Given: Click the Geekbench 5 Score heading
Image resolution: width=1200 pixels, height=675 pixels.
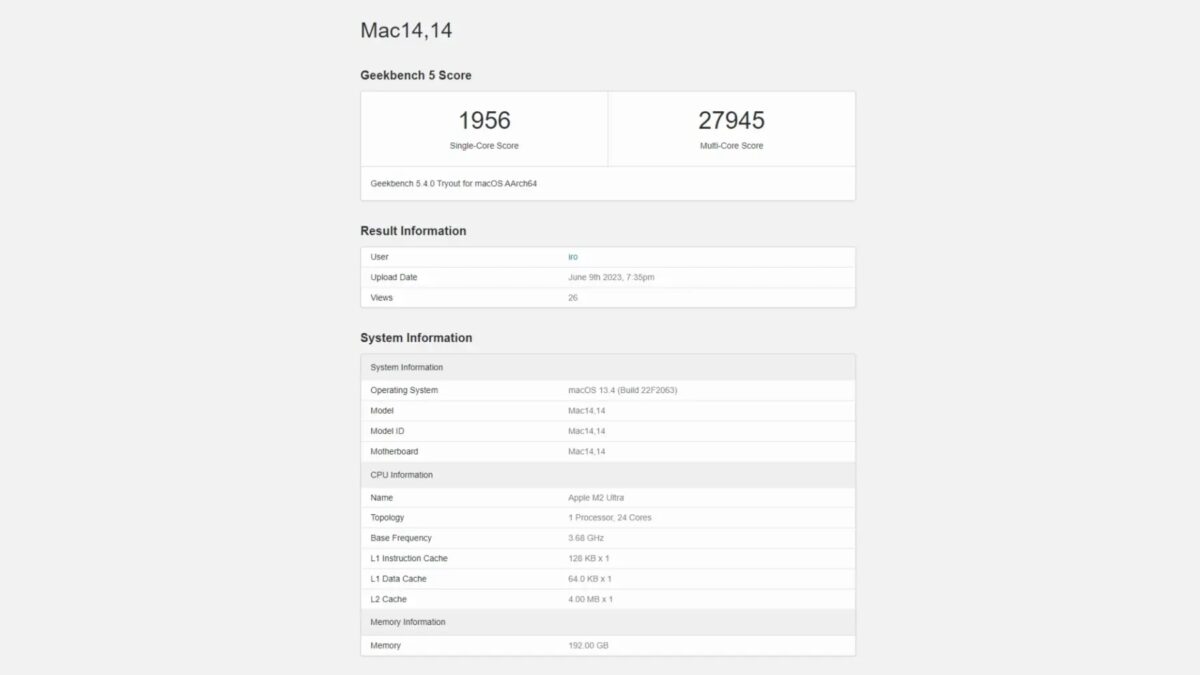Looking at the screenshot, I should click(416, 75).
